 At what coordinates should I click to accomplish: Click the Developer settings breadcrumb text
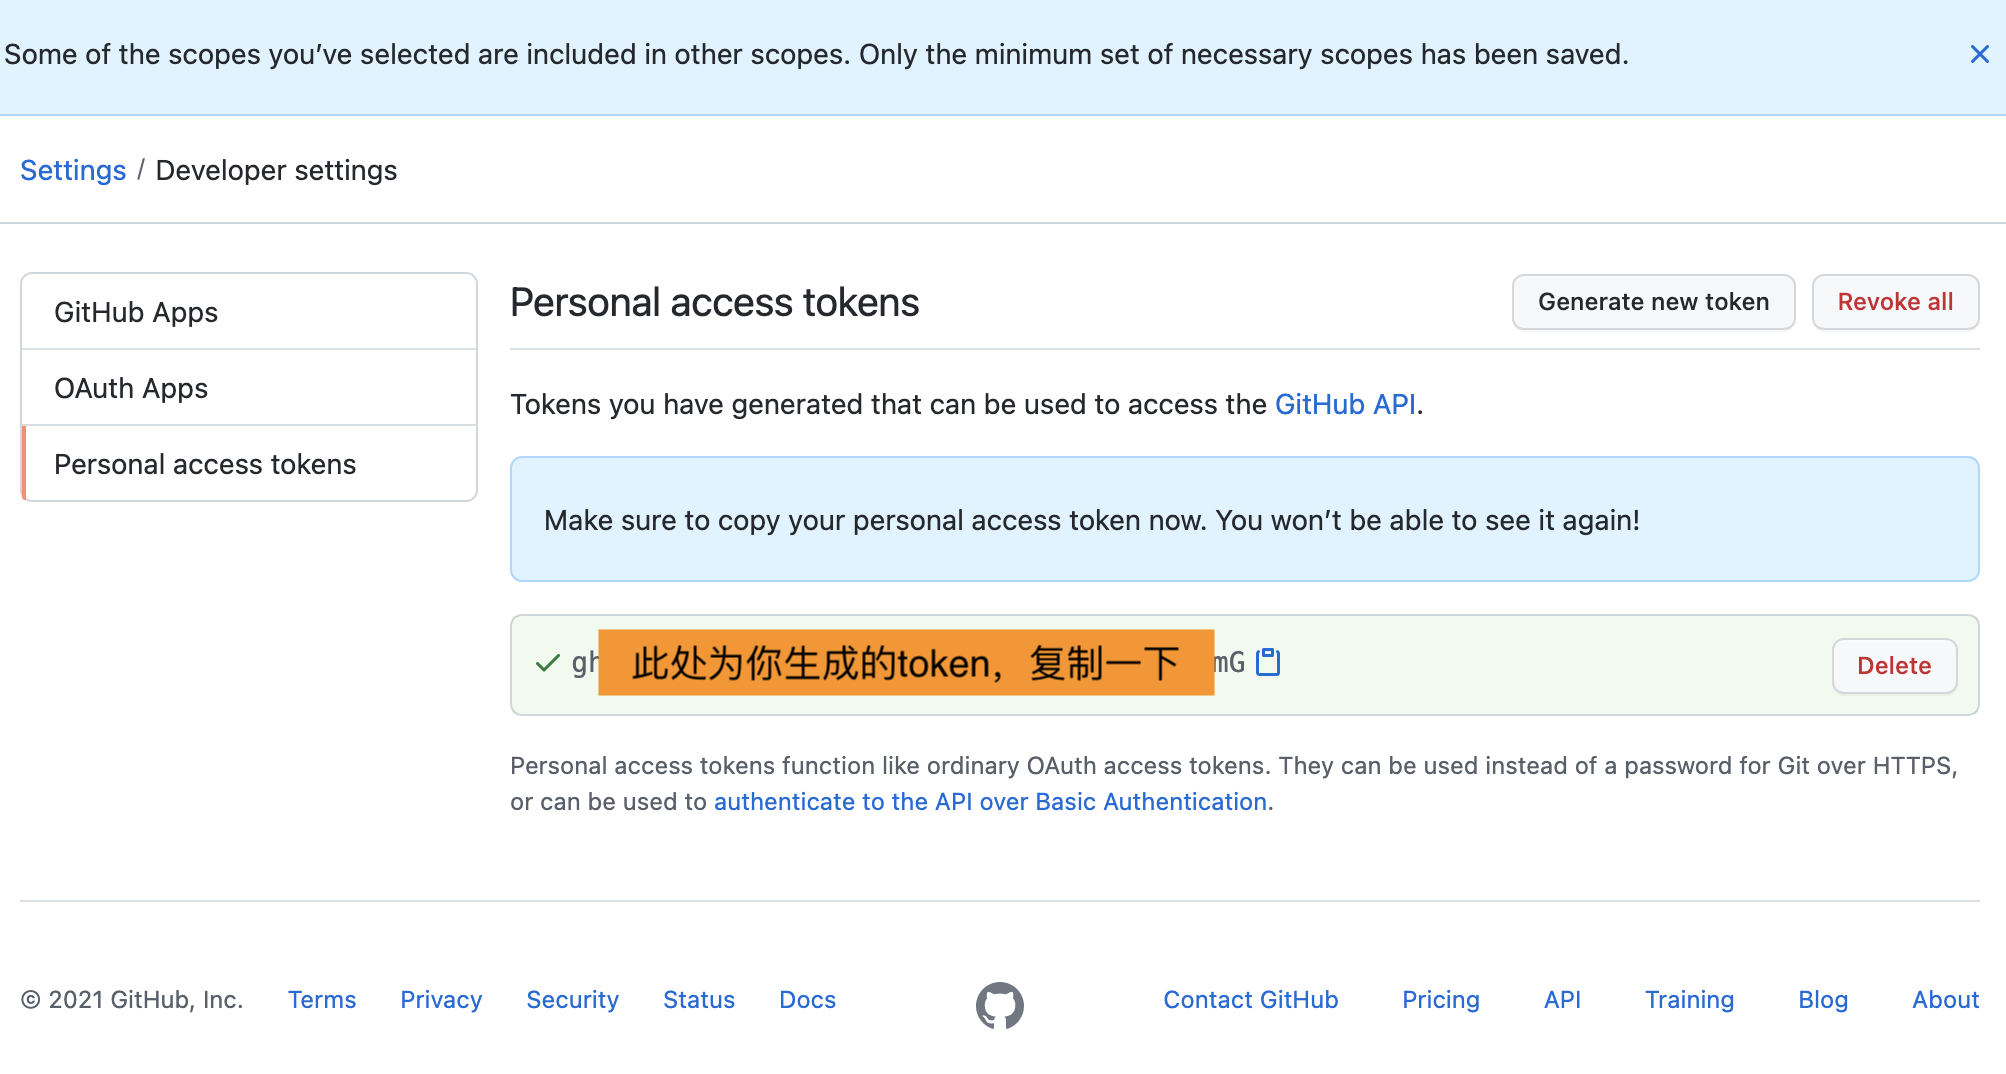[276, 170]
